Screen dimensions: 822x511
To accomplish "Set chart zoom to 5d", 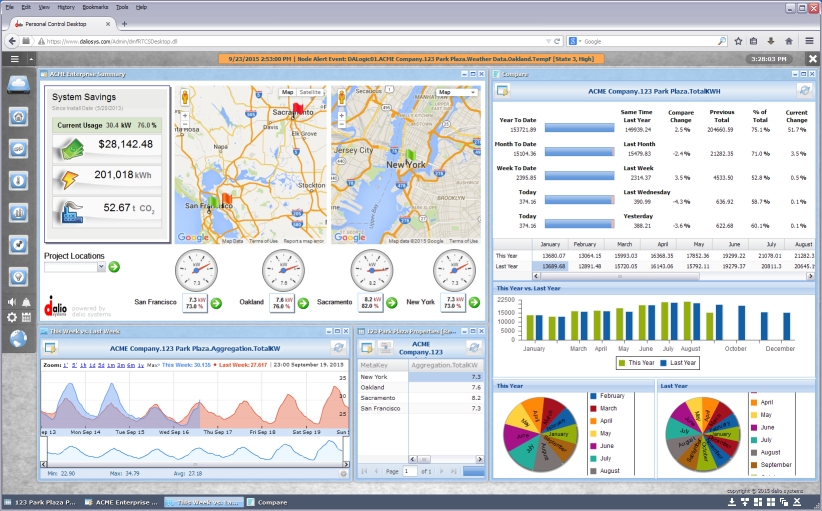I will [x=101, y=365].
